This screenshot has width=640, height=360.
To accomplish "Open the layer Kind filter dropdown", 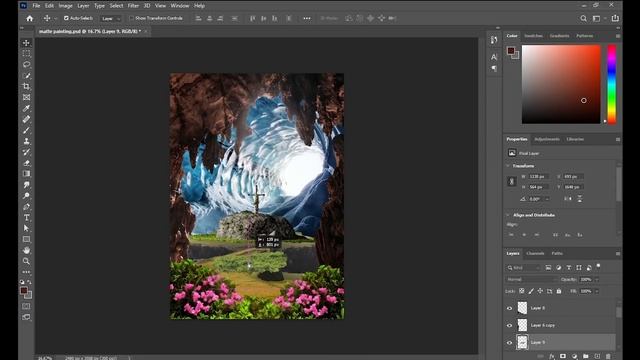I will click(524, 268).
